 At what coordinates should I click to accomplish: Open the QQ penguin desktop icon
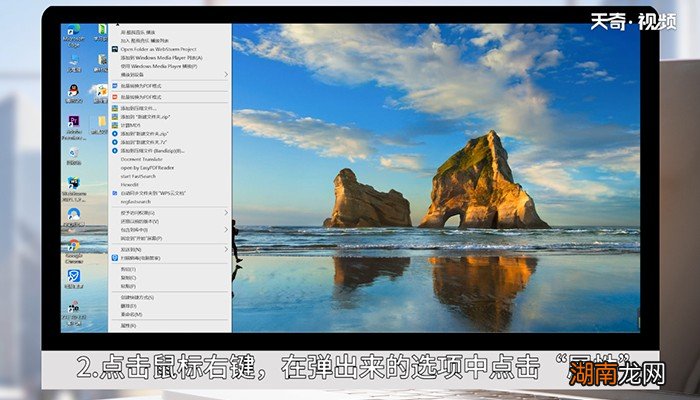coord(73,91)
